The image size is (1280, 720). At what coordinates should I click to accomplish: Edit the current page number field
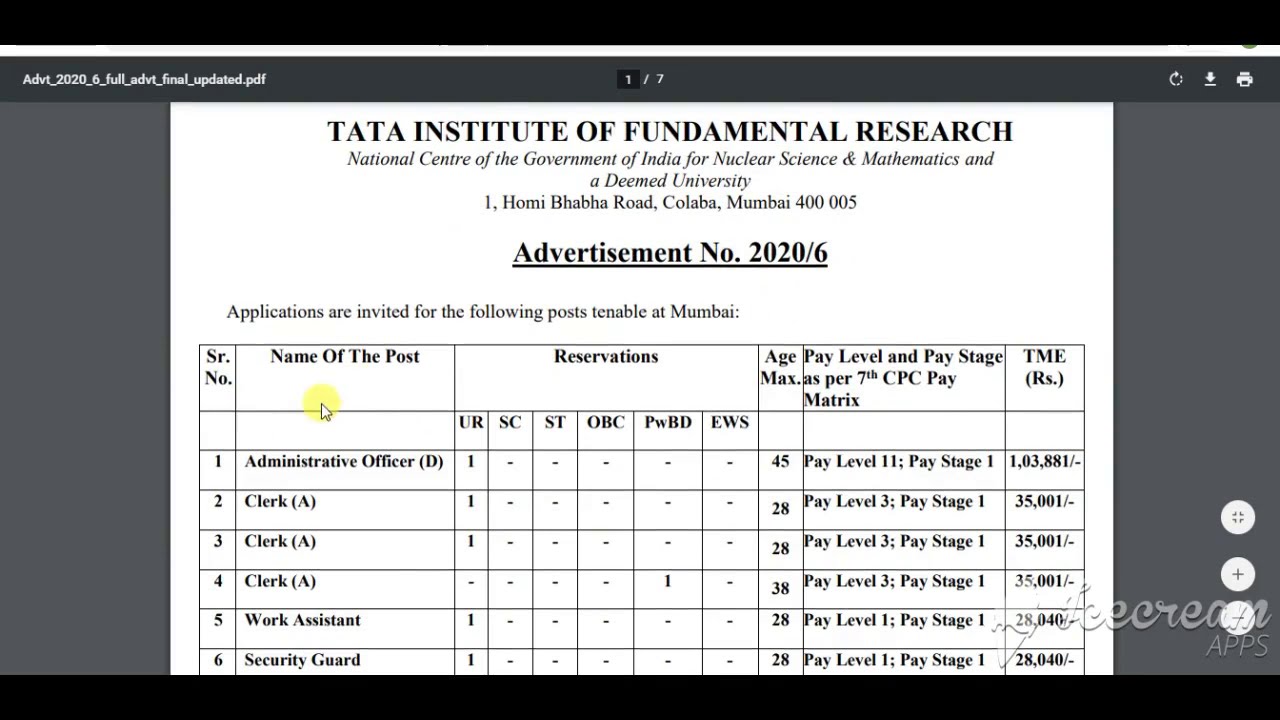pos(628,79)
